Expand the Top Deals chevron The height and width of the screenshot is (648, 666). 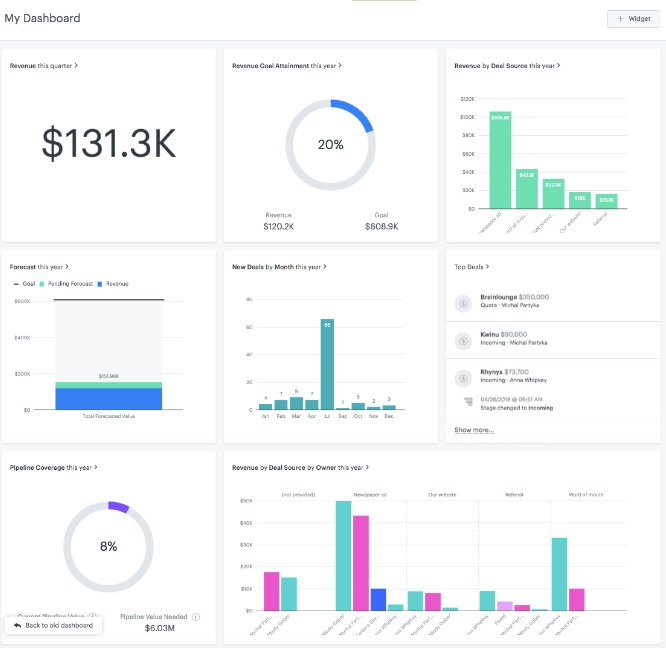487,267
